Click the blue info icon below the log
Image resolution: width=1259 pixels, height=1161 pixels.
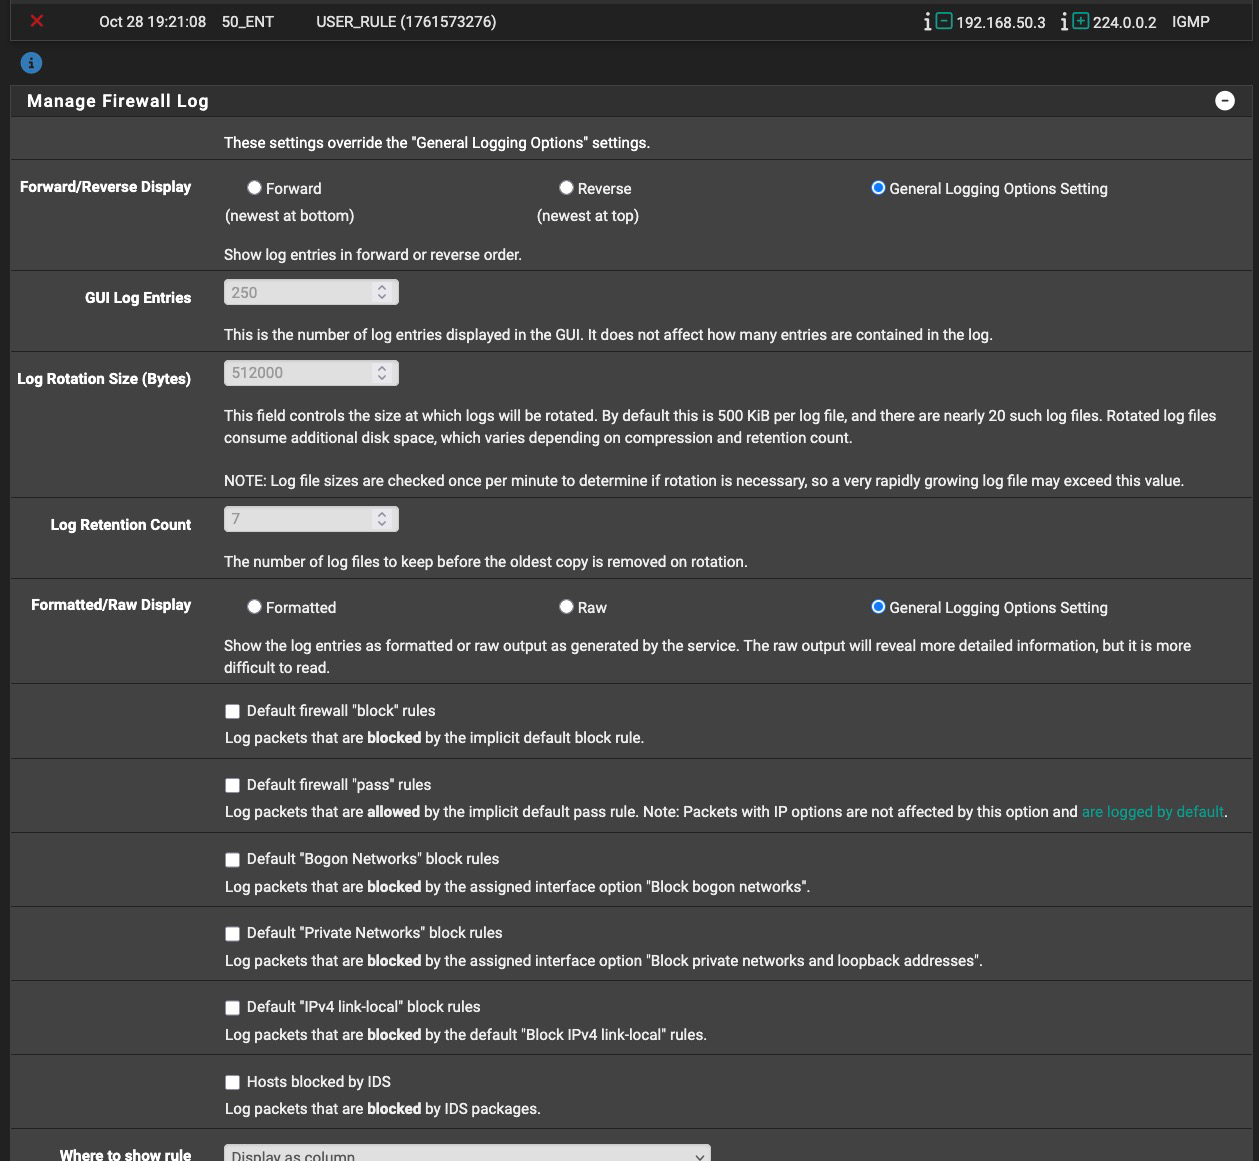(31, 63)
